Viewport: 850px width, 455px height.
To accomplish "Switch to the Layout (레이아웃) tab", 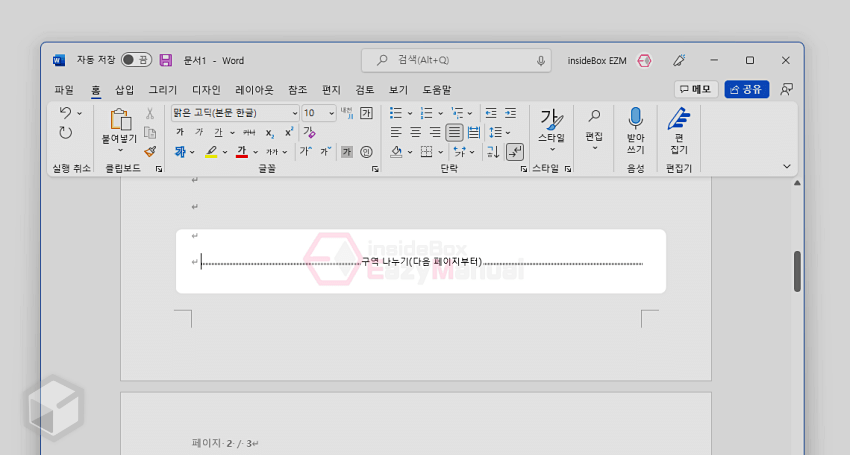I will click(254, 90).
